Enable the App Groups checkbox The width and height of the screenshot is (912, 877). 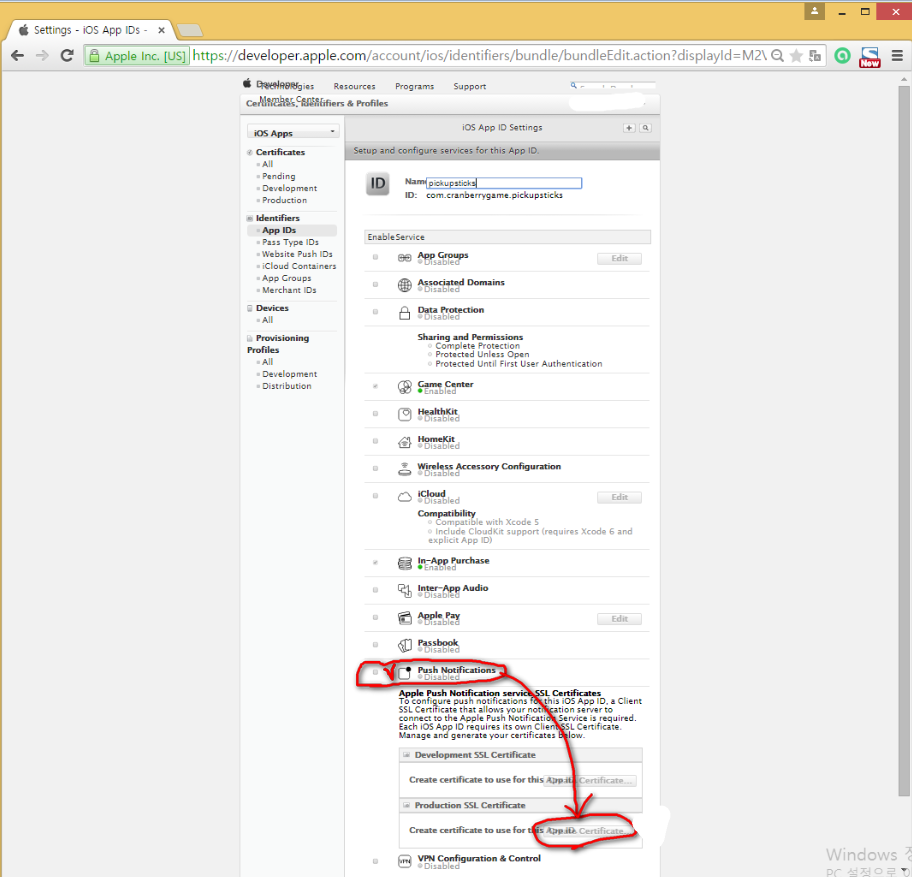pyautogui.click(x=375, y=257)
